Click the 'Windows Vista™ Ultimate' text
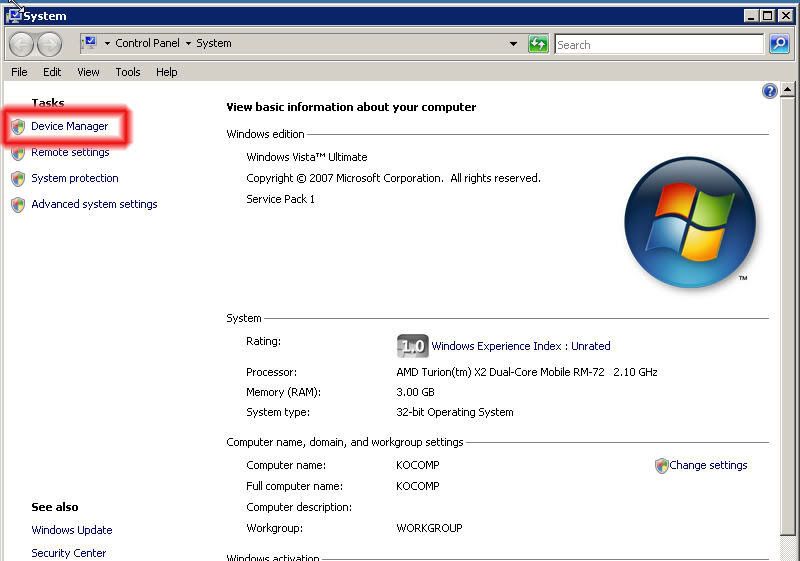 coord(307,157)
